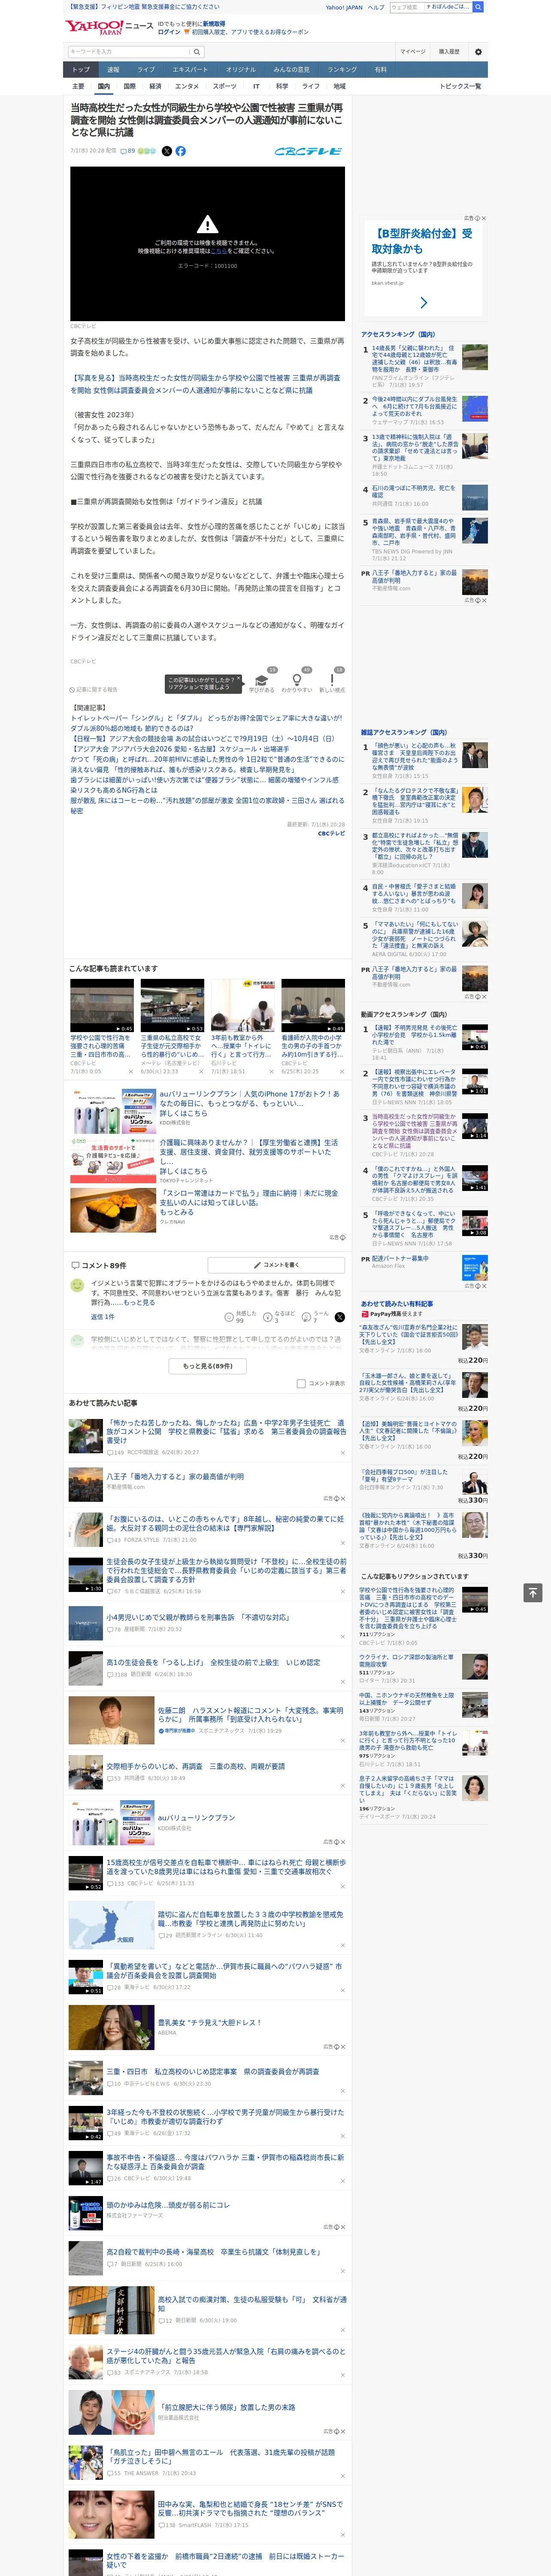551x2576 pixels.
Task: Open the 速報 tab in main navigation
Action: click(x=113, y=69)
